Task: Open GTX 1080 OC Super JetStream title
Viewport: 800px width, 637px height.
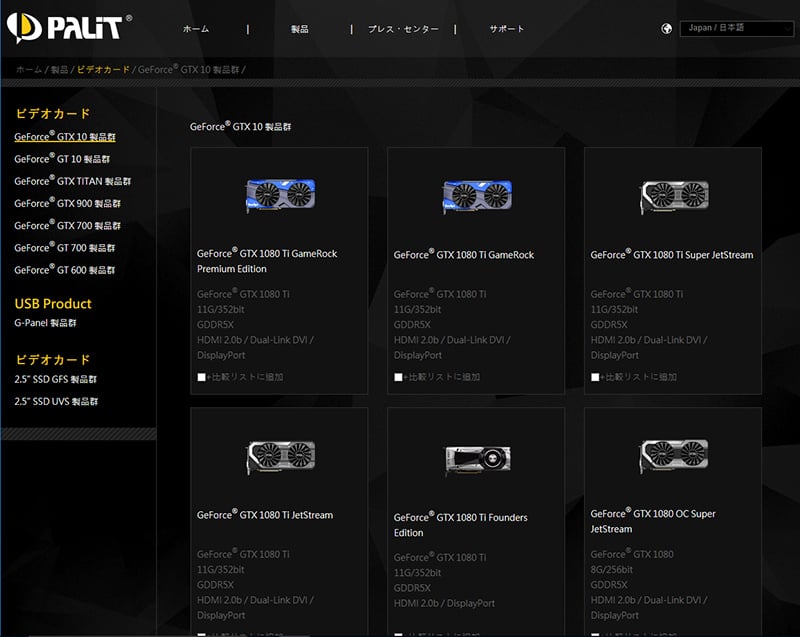Action: coord(653,521)
